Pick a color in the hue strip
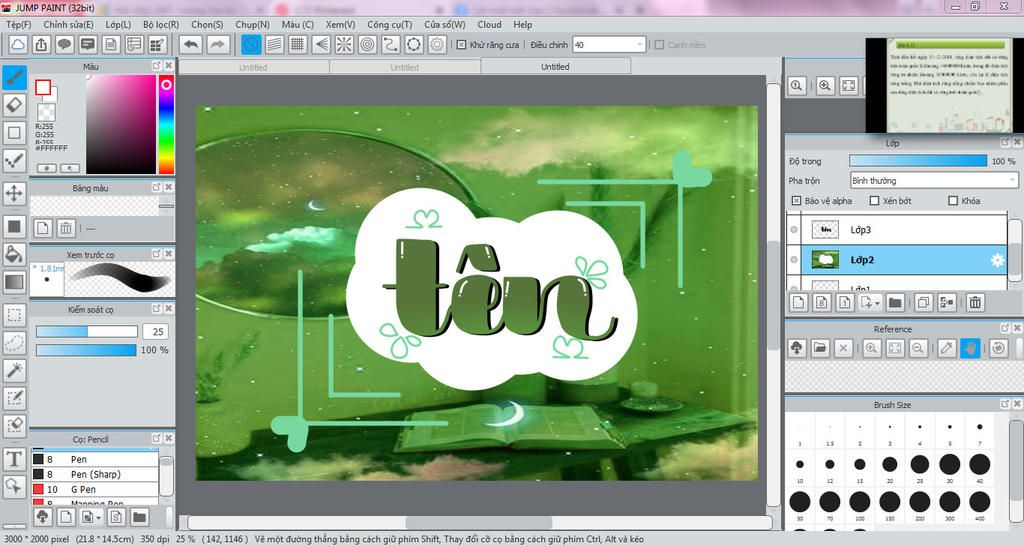The width and height of the screenshot is (1024, 546). pos(166,124)
